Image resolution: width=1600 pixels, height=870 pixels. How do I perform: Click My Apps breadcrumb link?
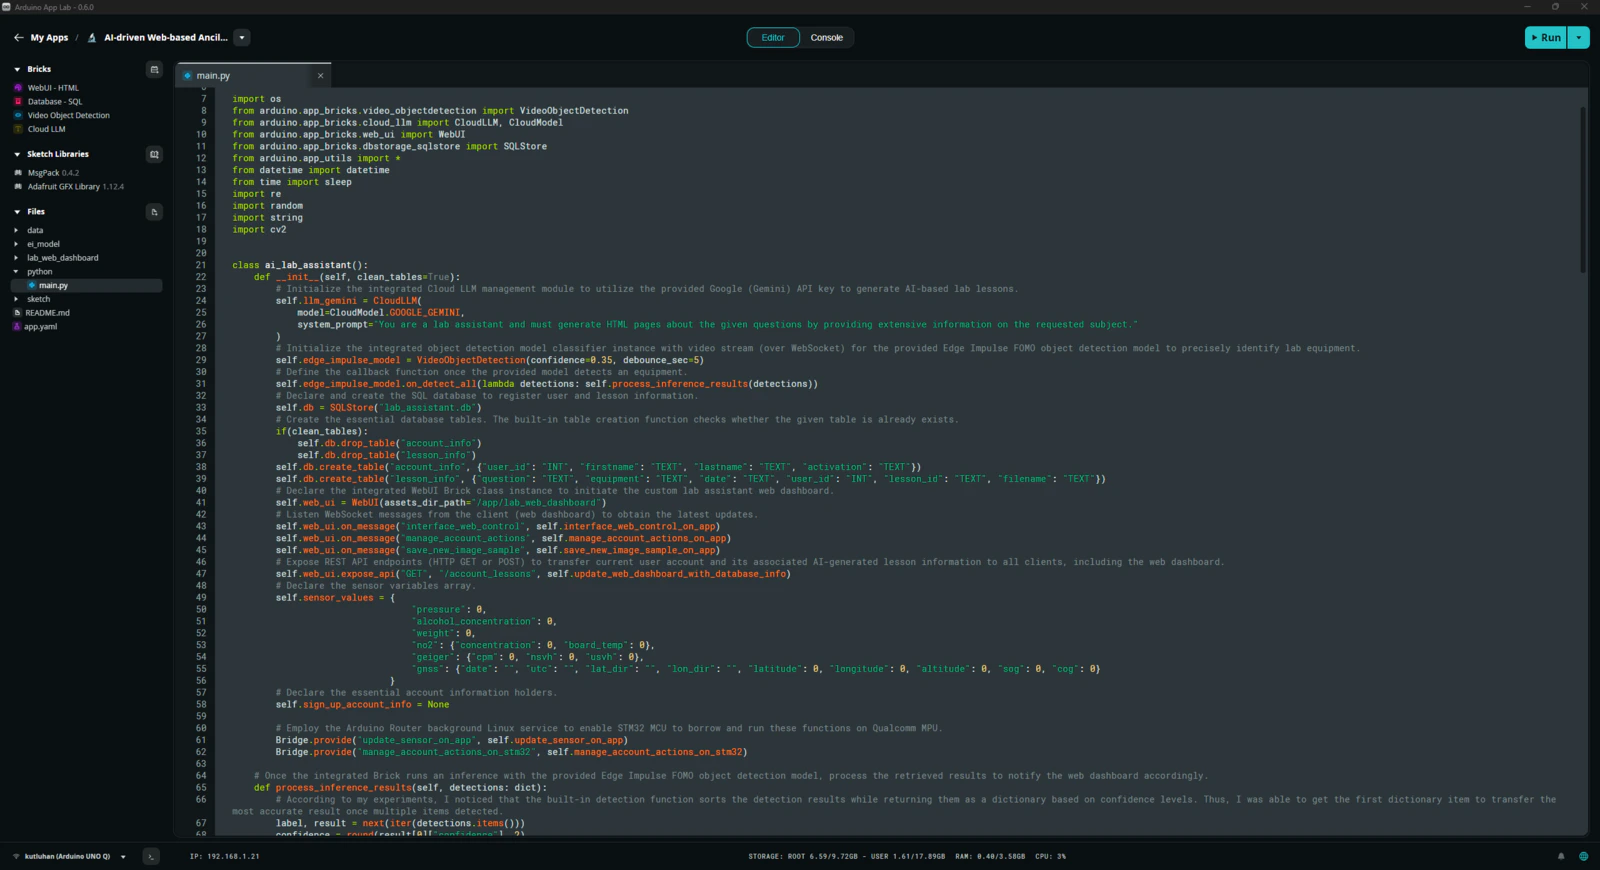pos(49,38)
